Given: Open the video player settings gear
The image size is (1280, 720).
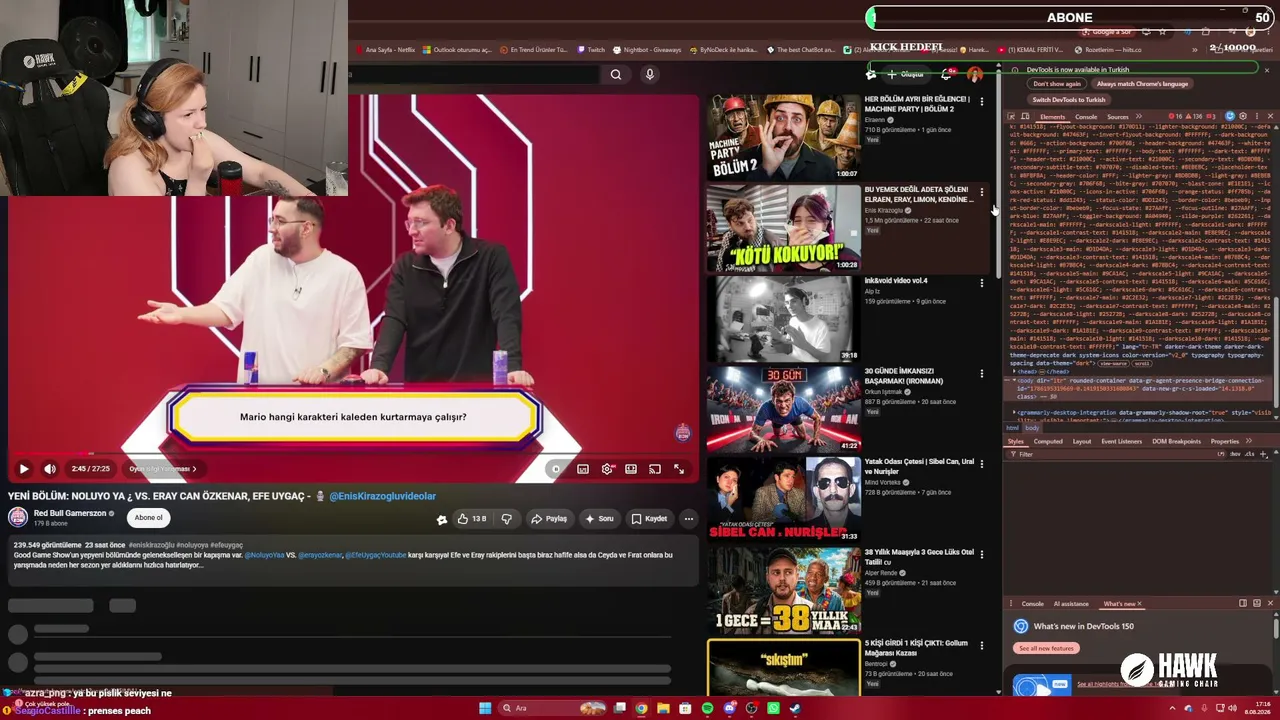Looking at the screenshot, I should coord(607,469).
